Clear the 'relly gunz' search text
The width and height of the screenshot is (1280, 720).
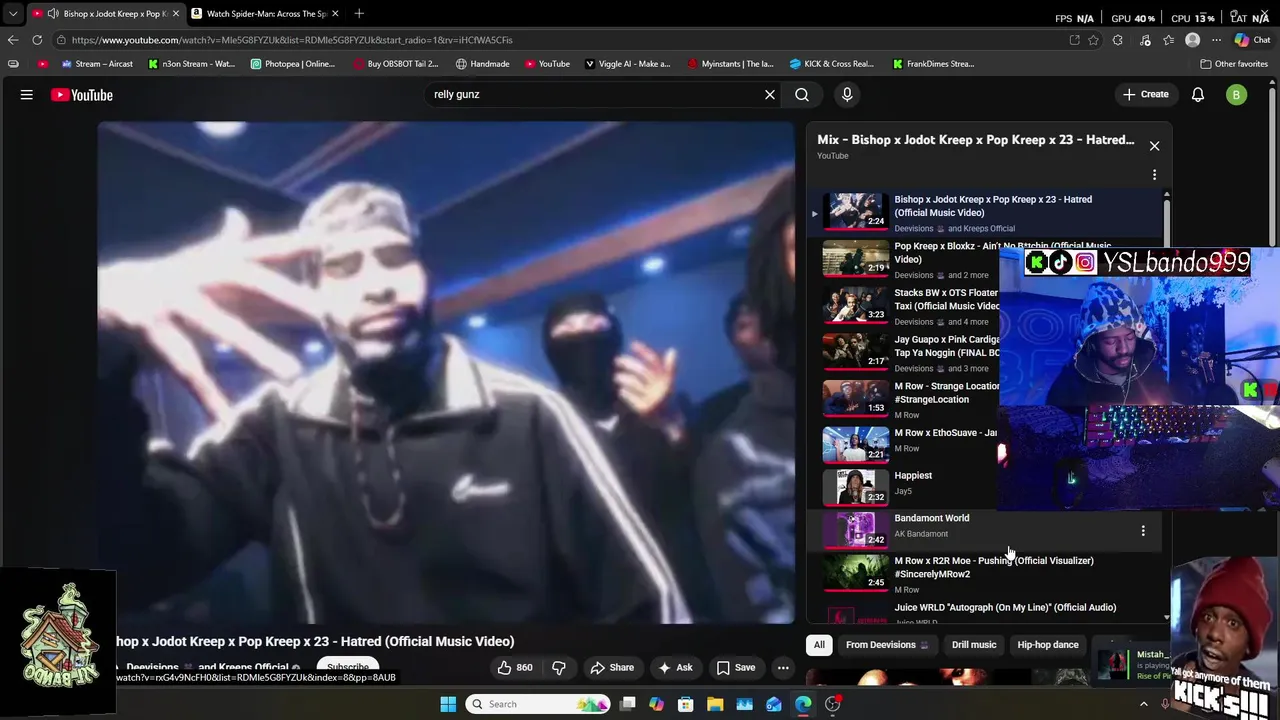click(x=770, y=94)
